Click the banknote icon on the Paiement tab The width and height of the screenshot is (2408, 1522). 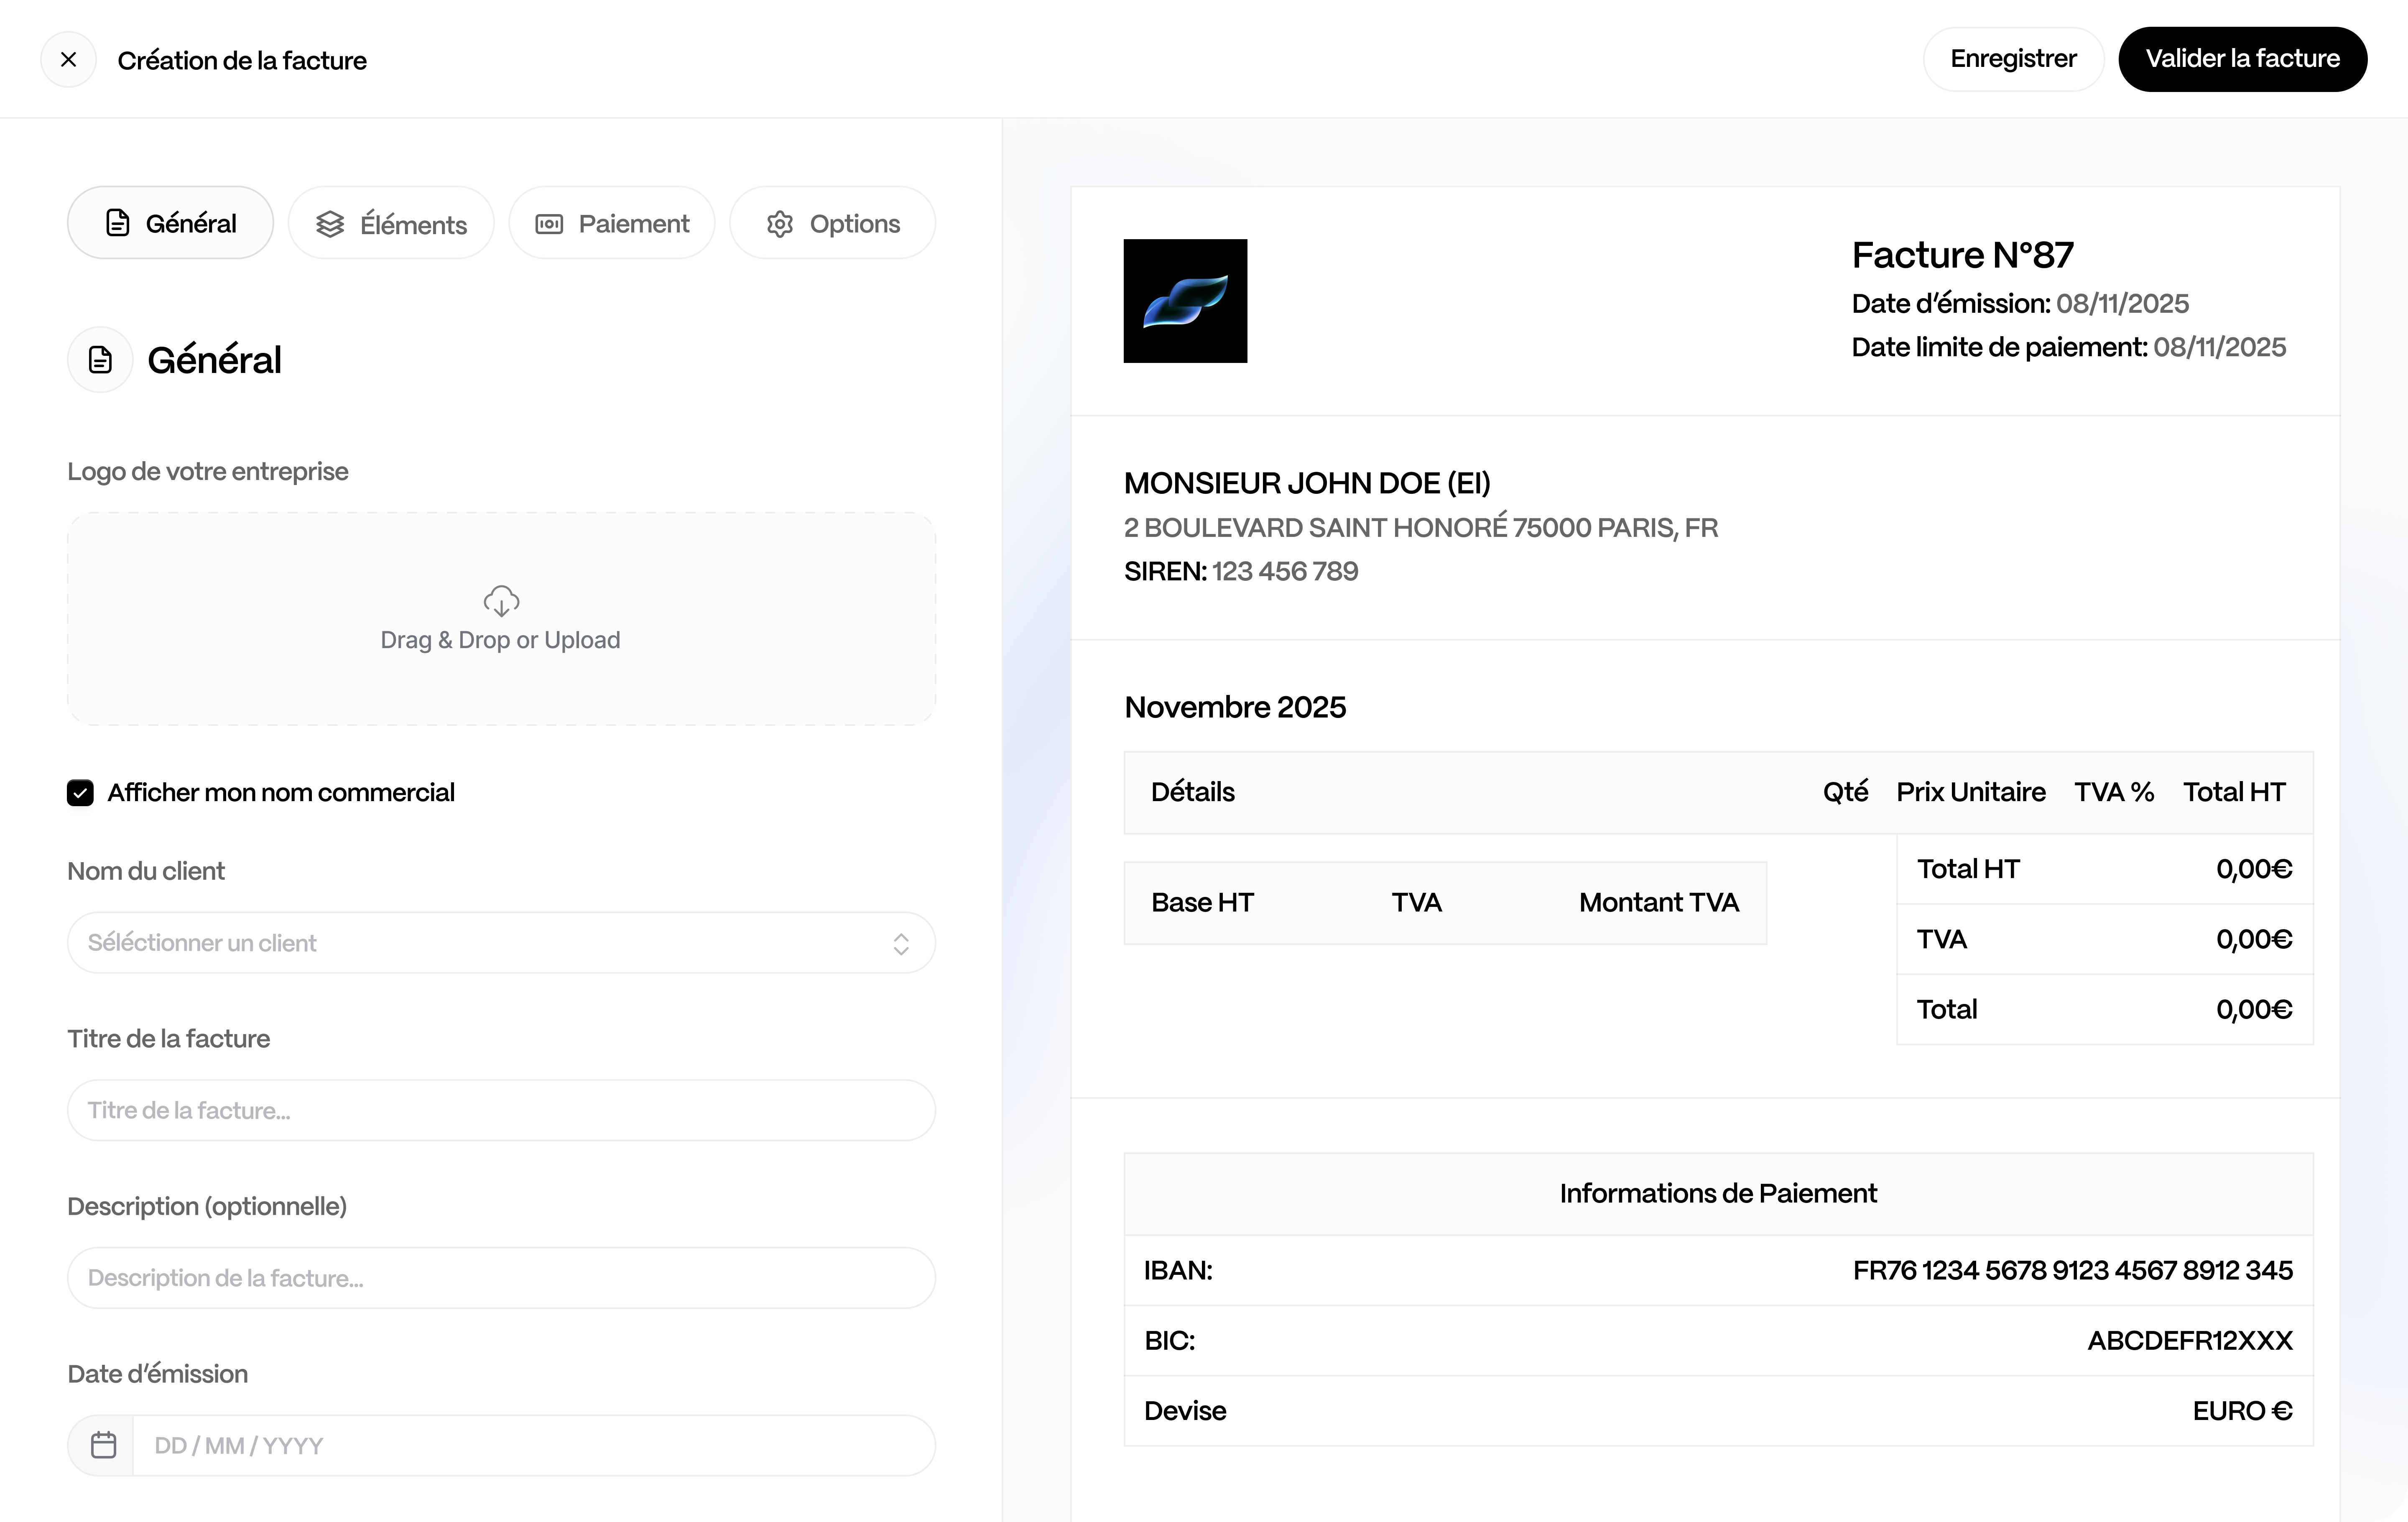click(549, 224)
